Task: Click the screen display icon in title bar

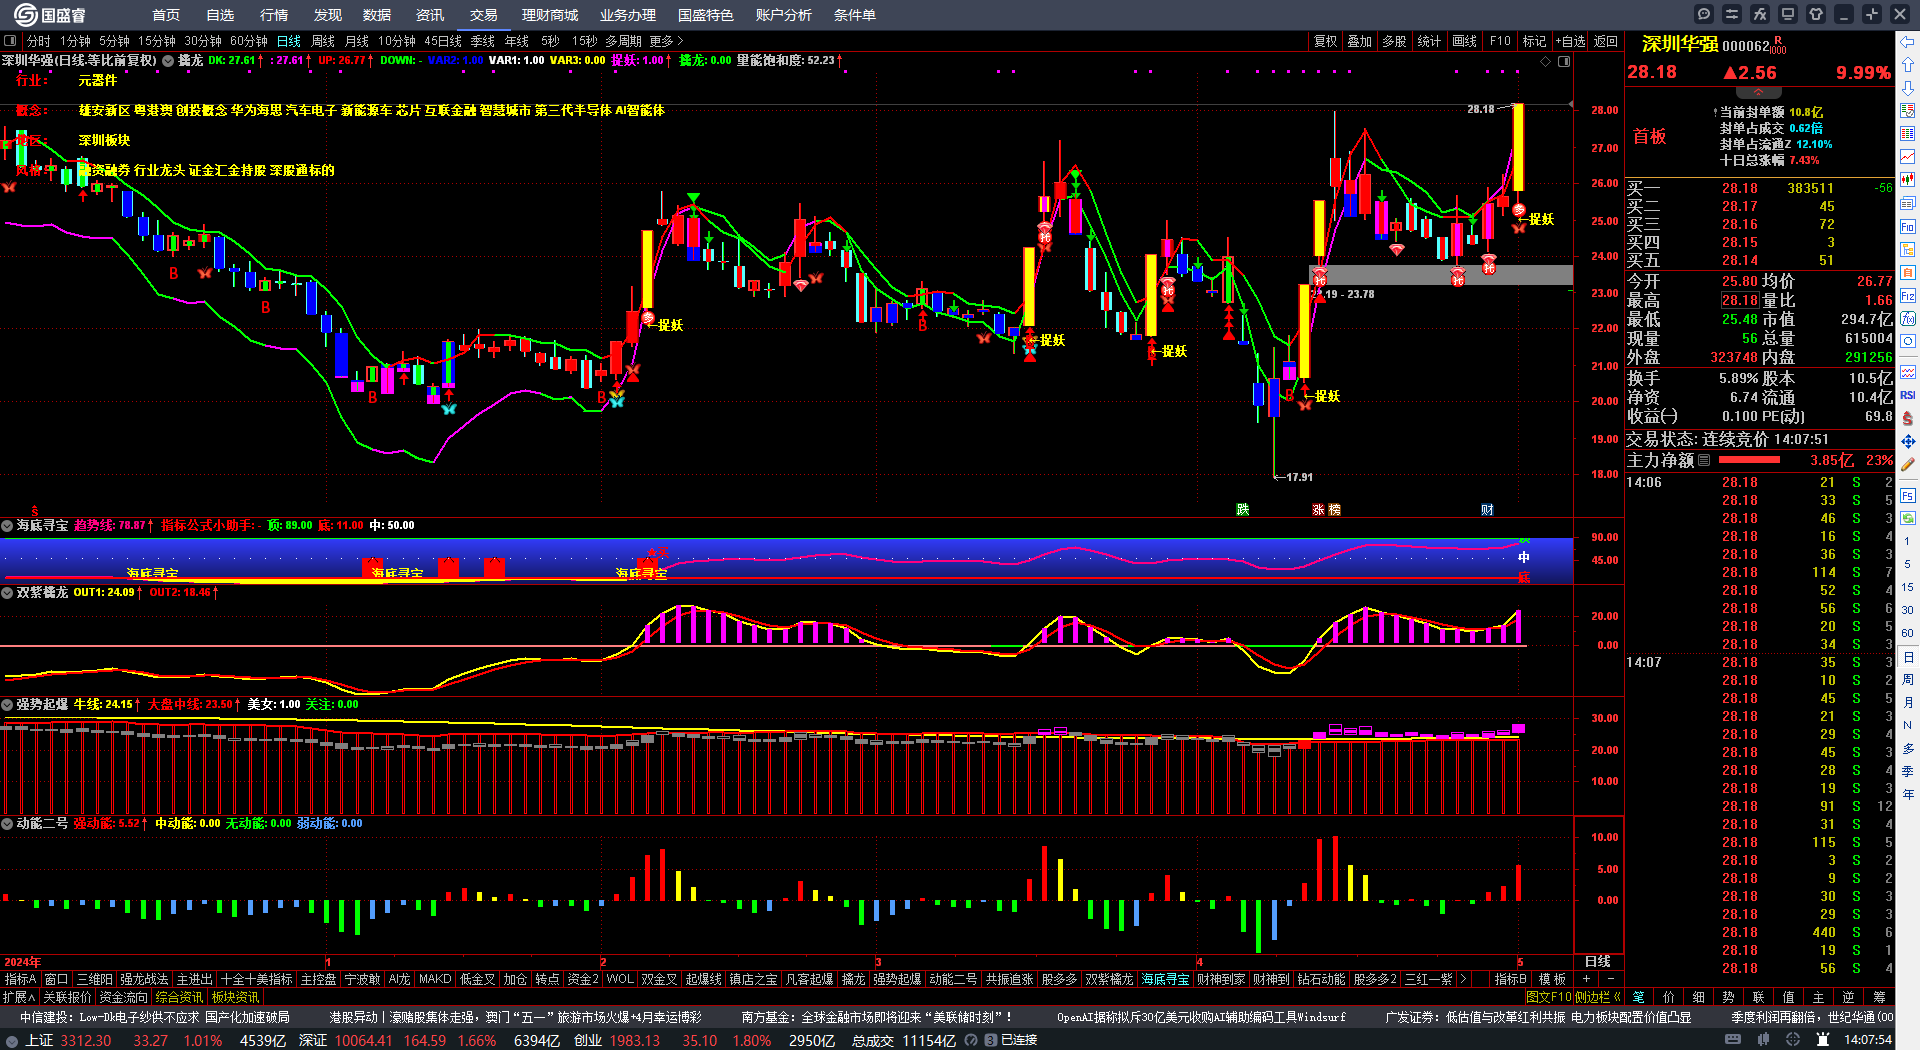Action: coord(1788,14)
